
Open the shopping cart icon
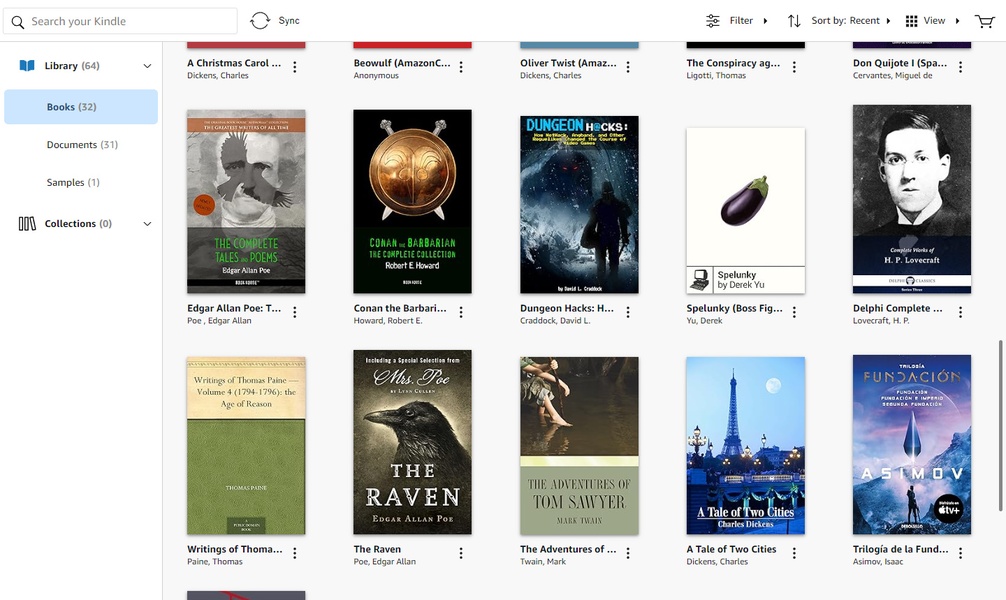[985, 21]
